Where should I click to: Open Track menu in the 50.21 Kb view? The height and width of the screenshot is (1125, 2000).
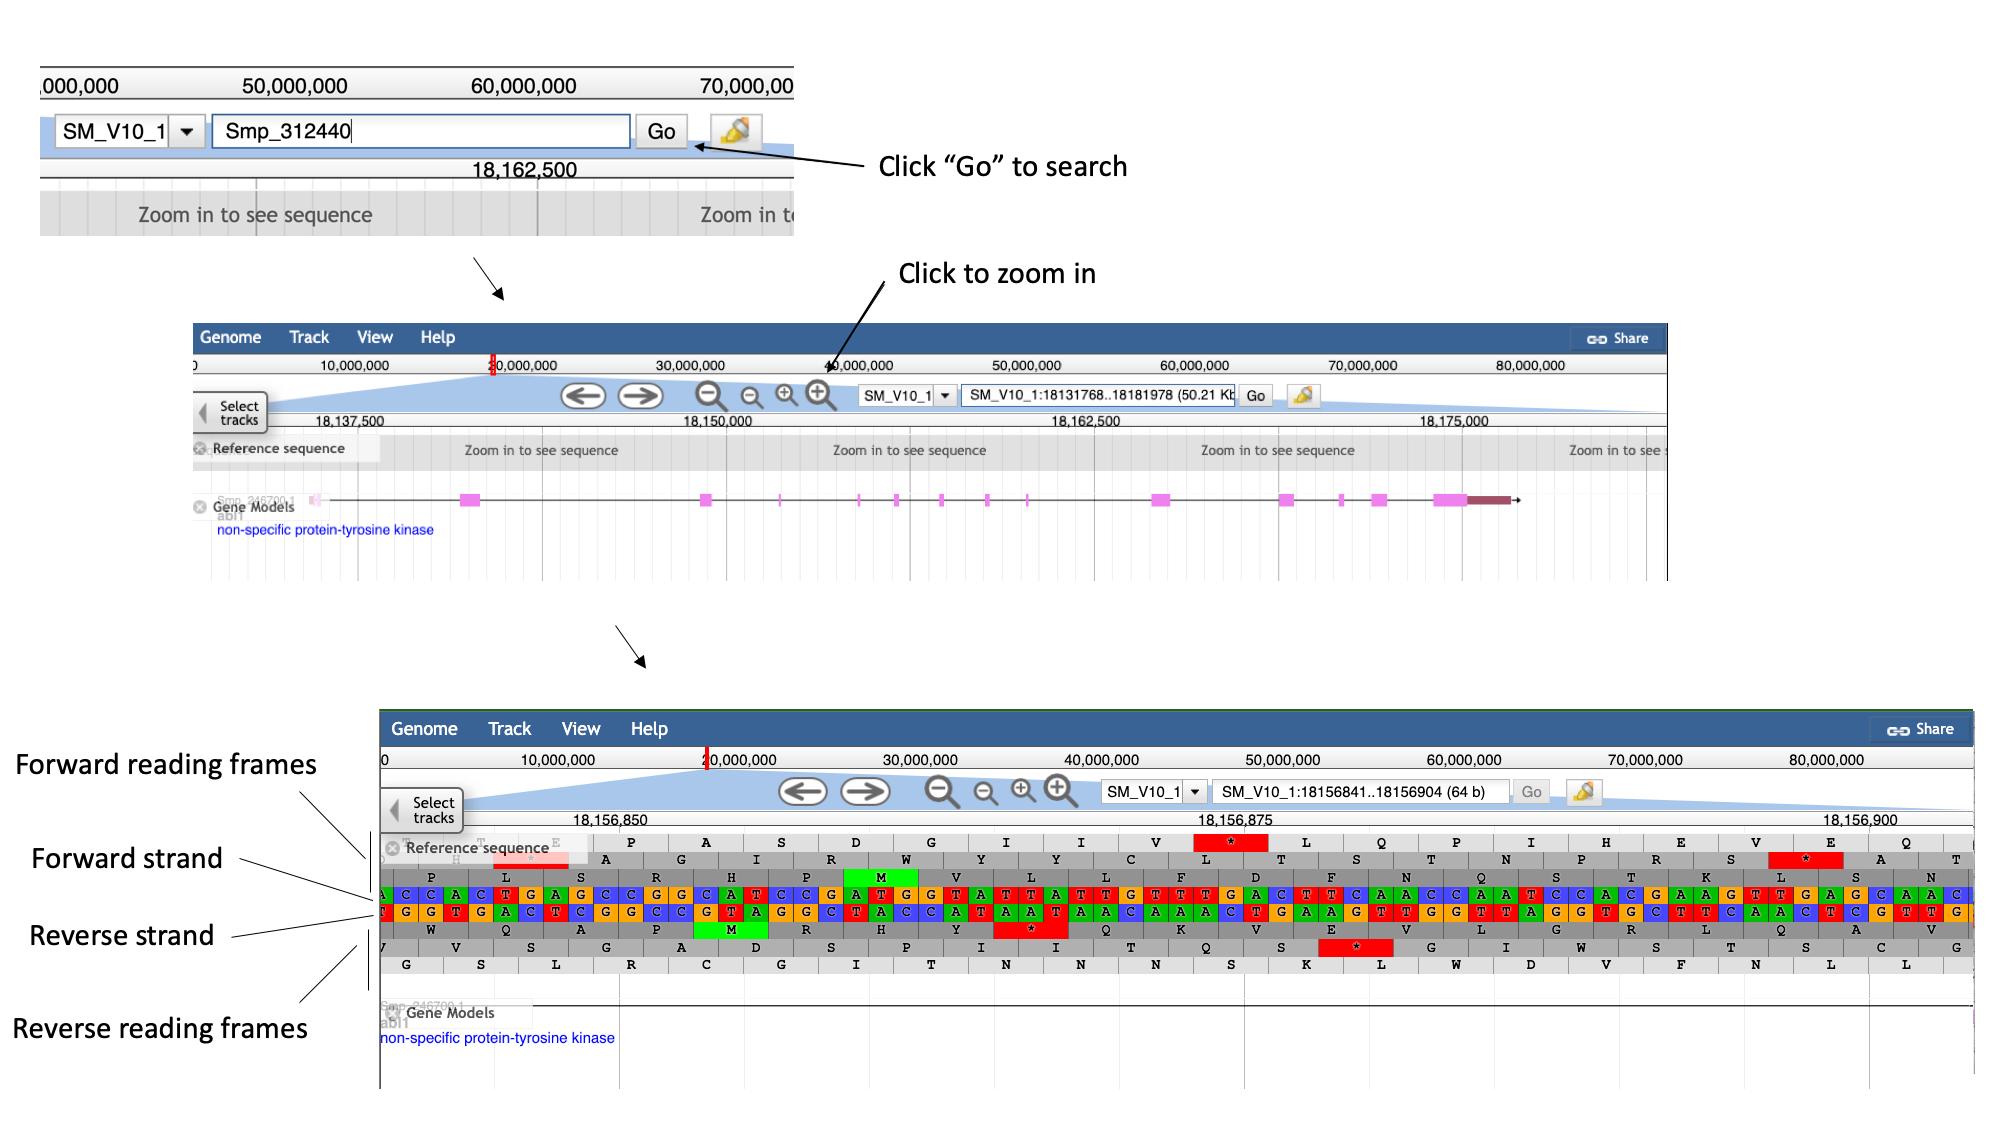(x=309, y=337)
